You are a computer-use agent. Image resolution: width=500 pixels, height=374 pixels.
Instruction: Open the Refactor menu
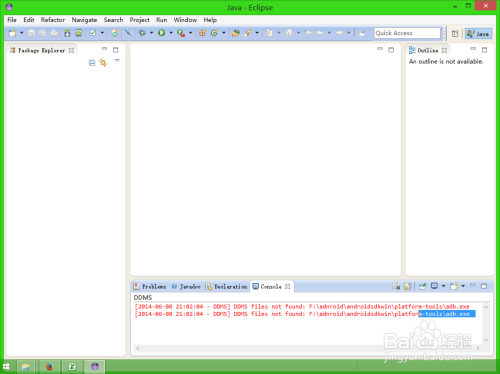coord(53,20)
